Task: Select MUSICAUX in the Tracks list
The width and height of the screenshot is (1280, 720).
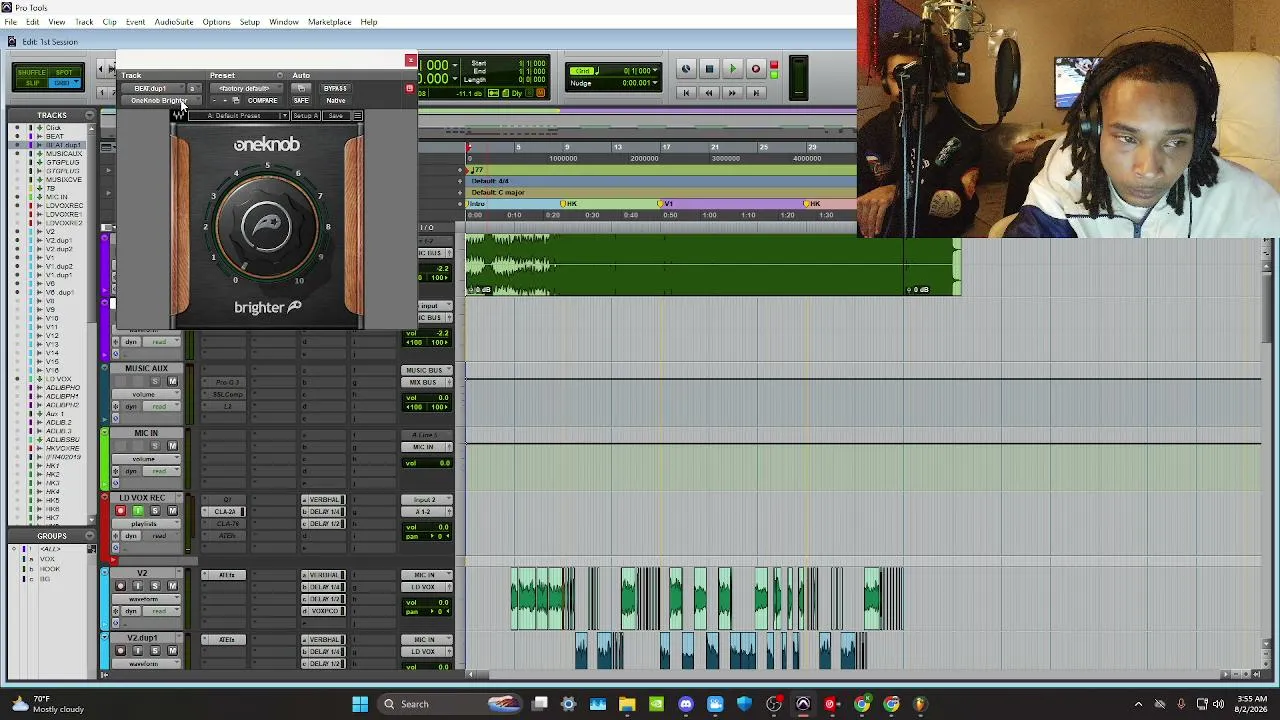Action: (x=63, y=154)
